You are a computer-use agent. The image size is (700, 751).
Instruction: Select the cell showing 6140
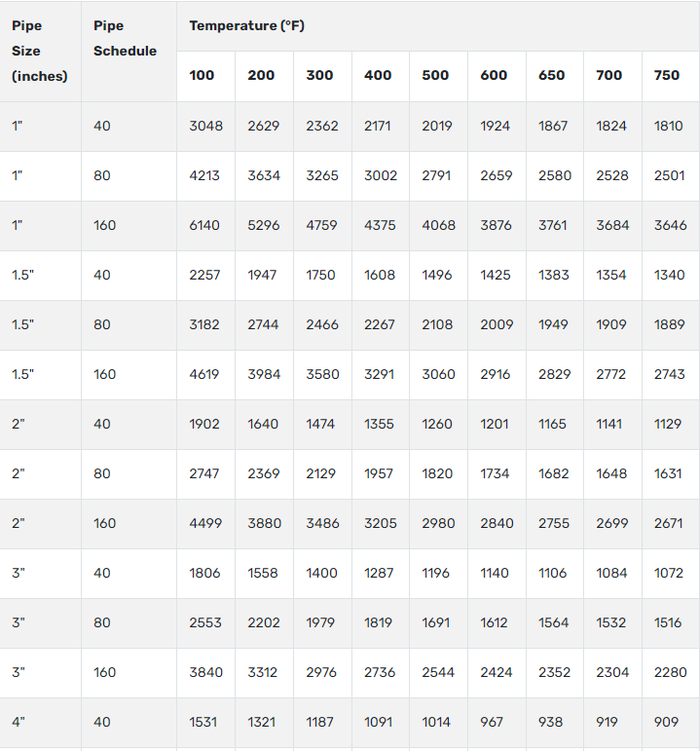[205, 225]
